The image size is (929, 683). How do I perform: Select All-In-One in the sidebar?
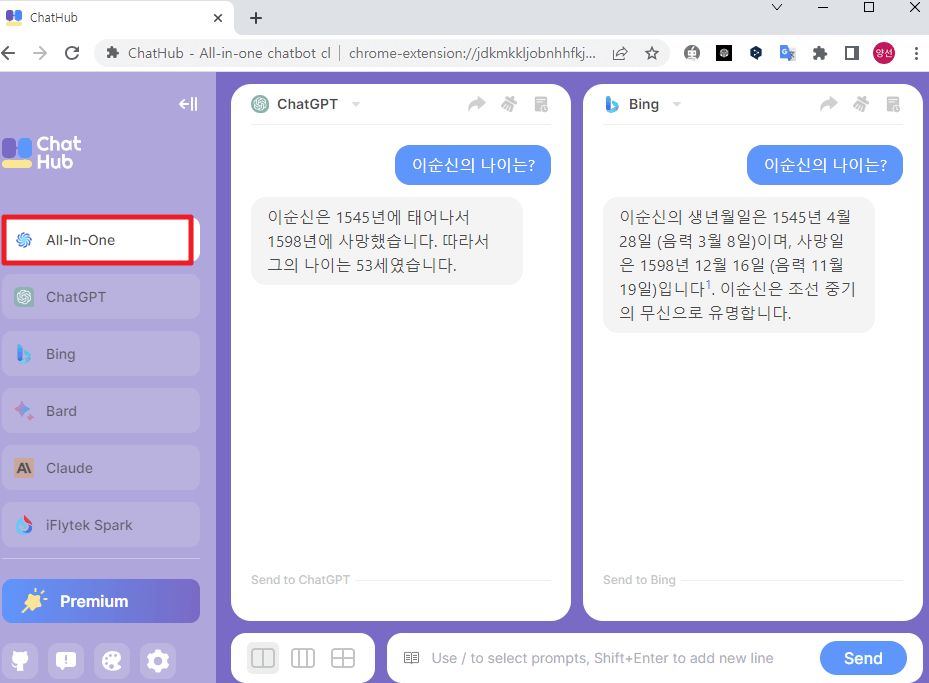pos(101,240)
